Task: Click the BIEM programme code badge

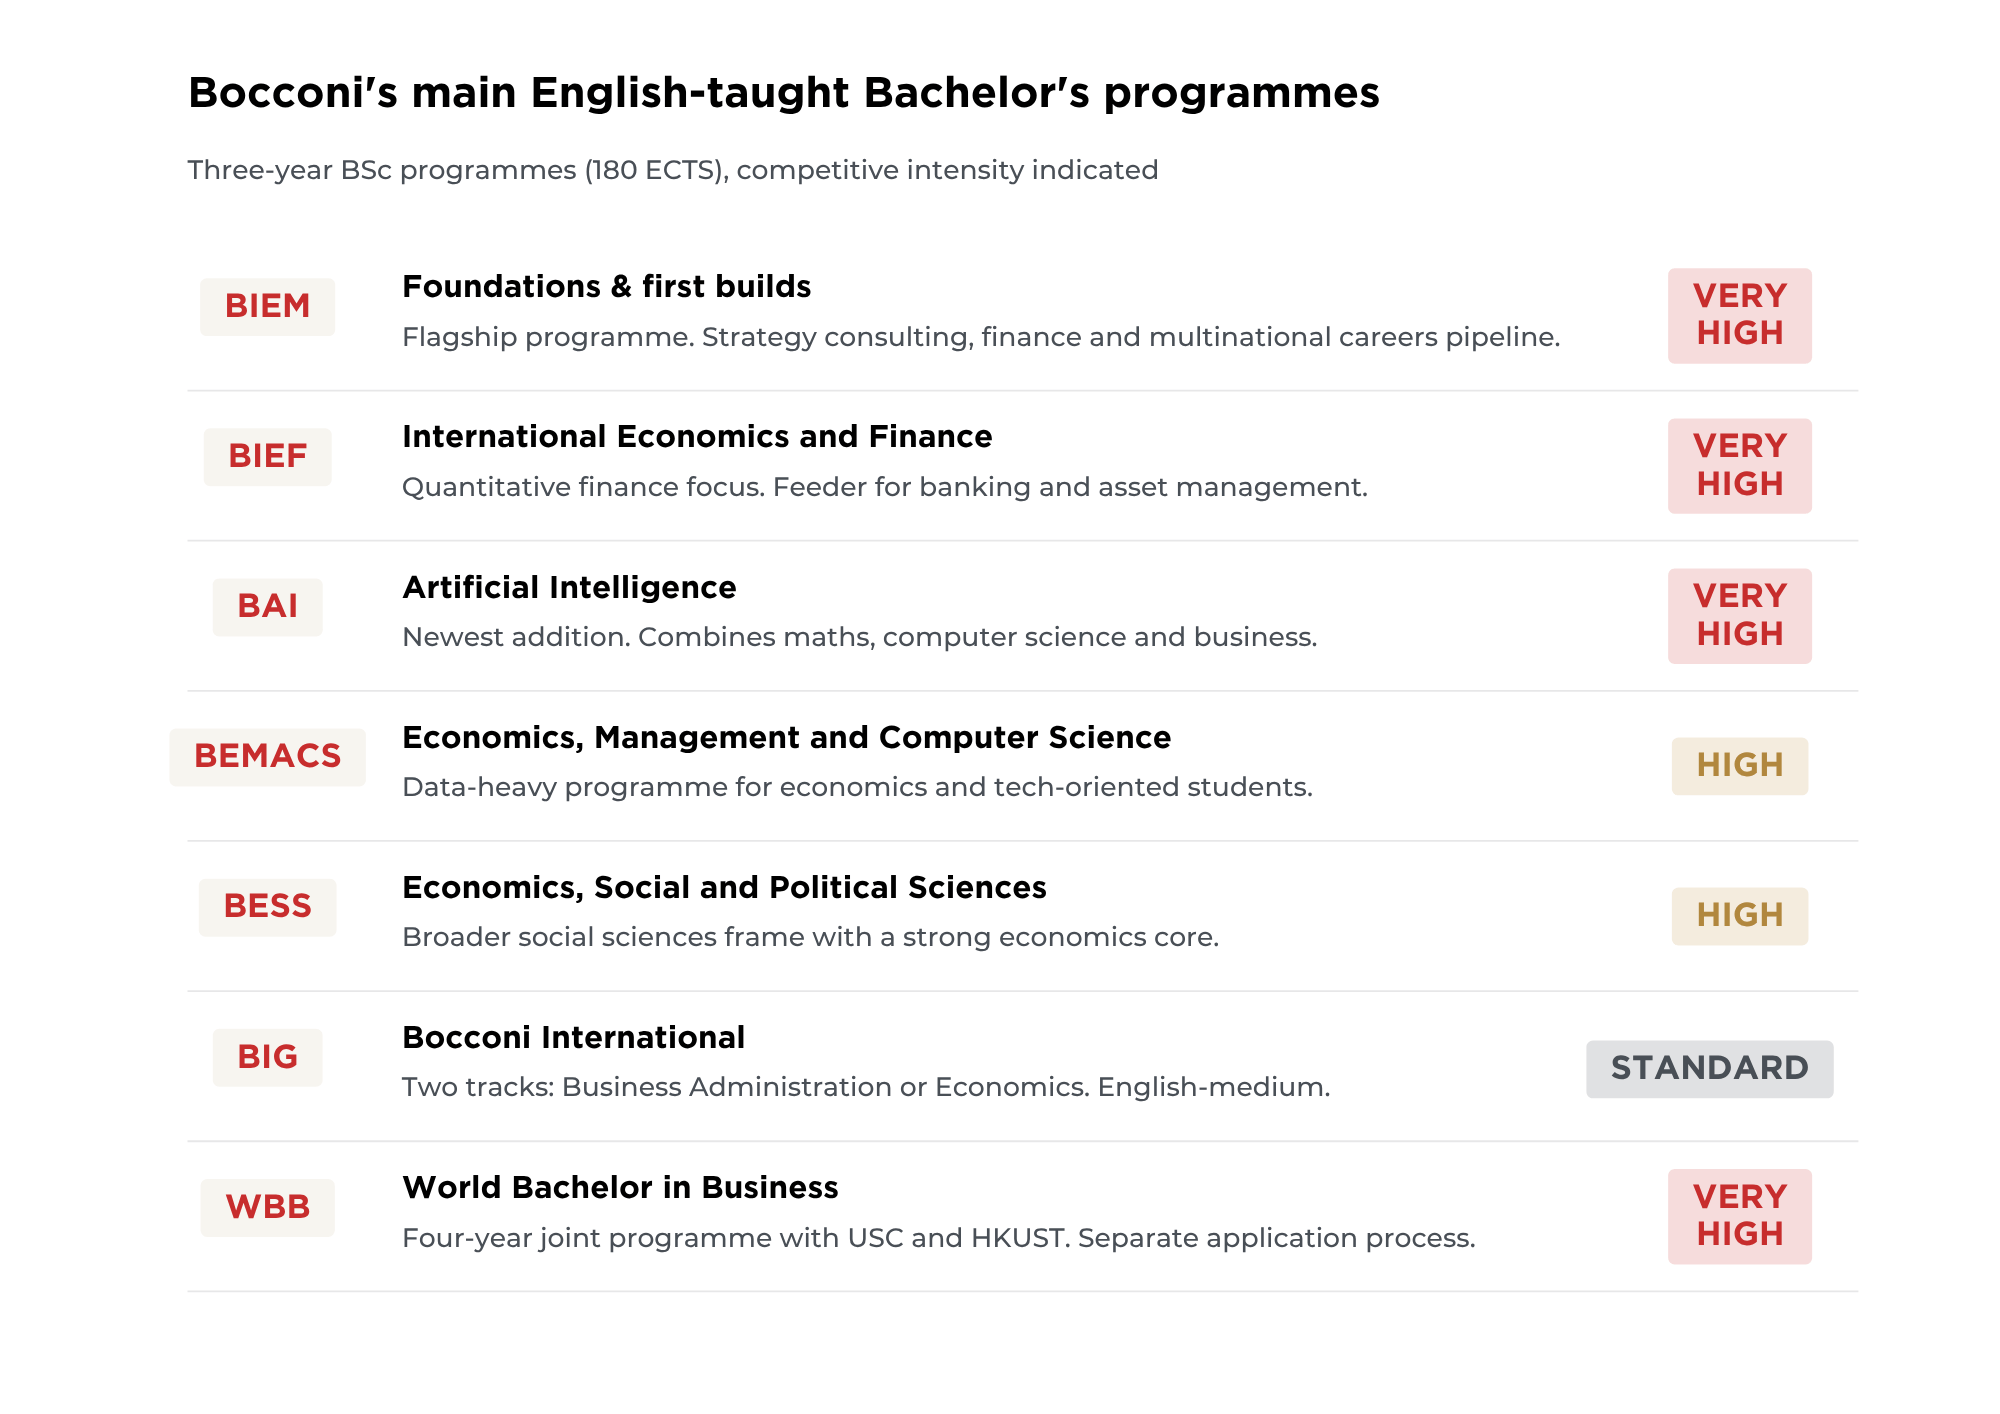Action: (x=267, y=306)
